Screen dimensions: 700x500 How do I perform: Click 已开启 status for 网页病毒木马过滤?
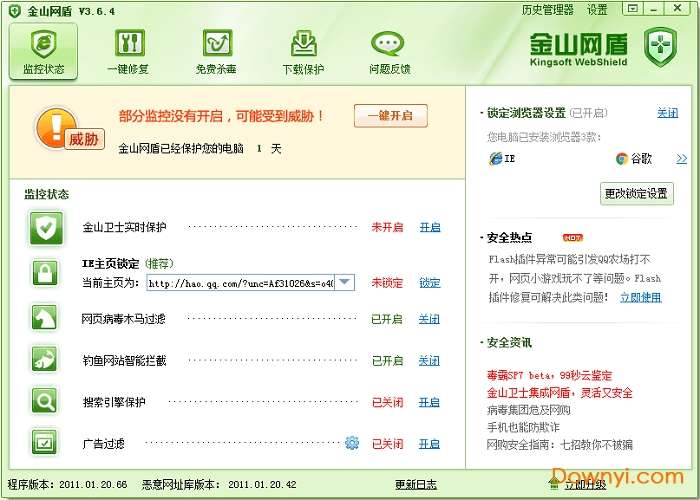coord(387,319)
